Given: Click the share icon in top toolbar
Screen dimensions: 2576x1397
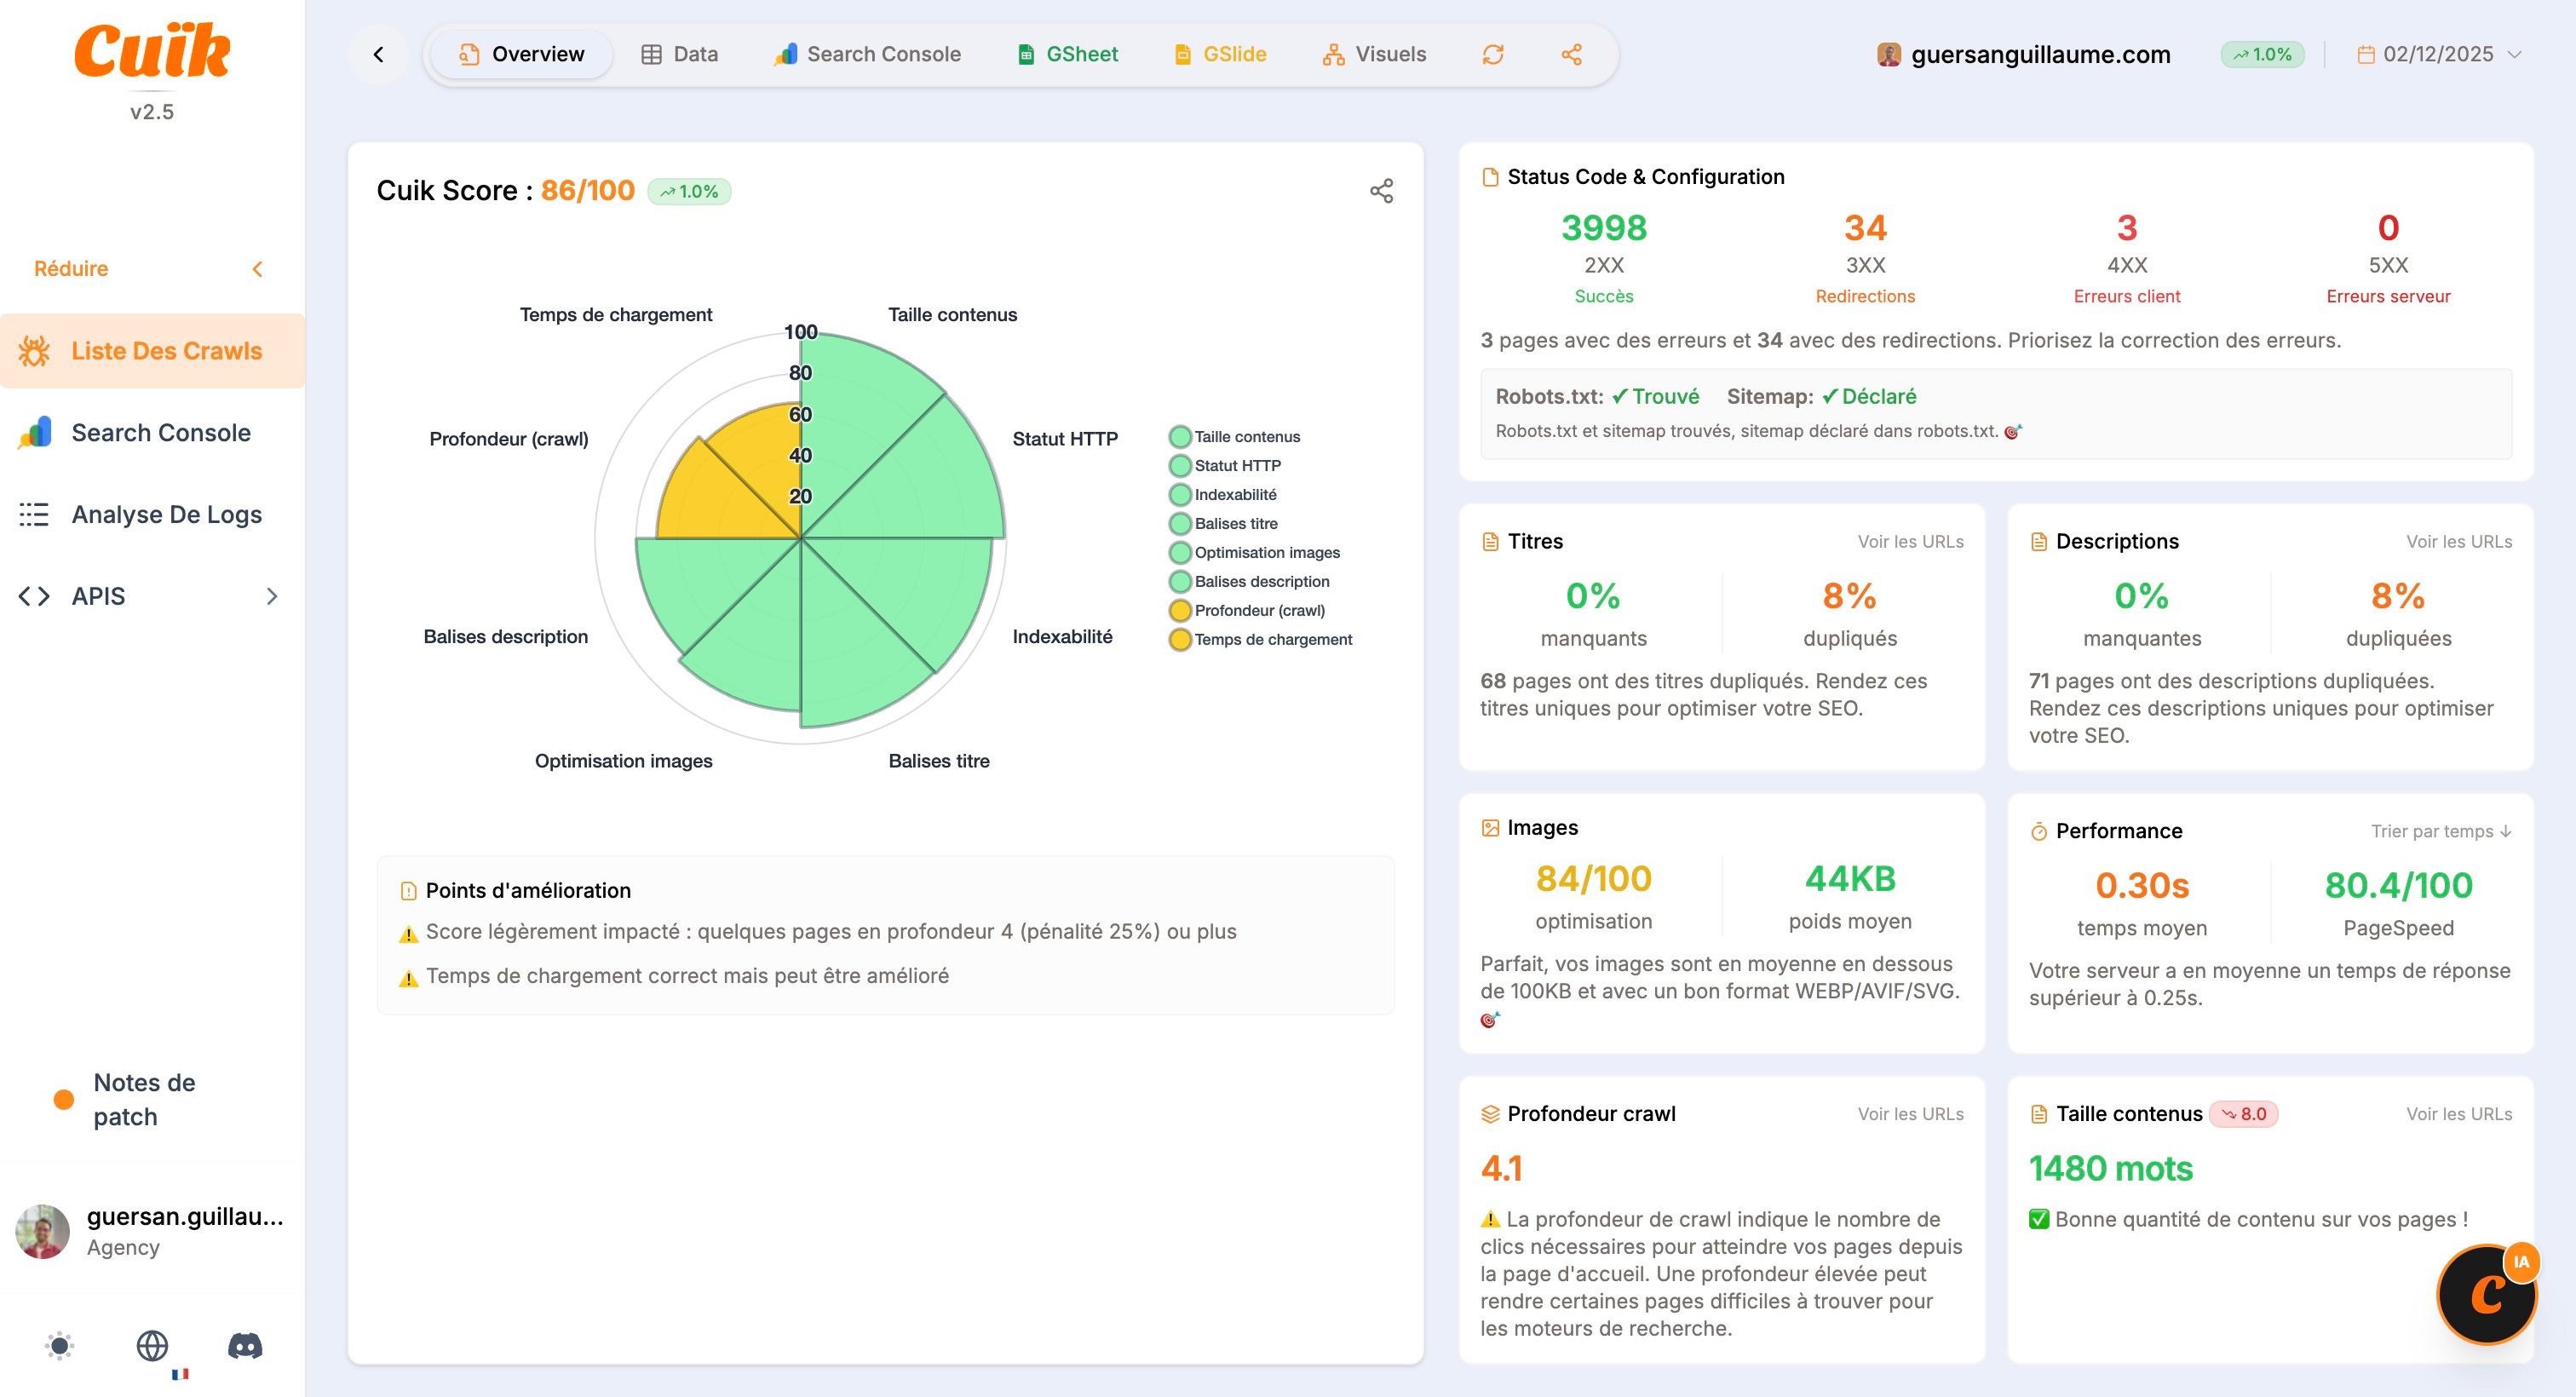Looking at the screenshot, I should point(1571,54).
